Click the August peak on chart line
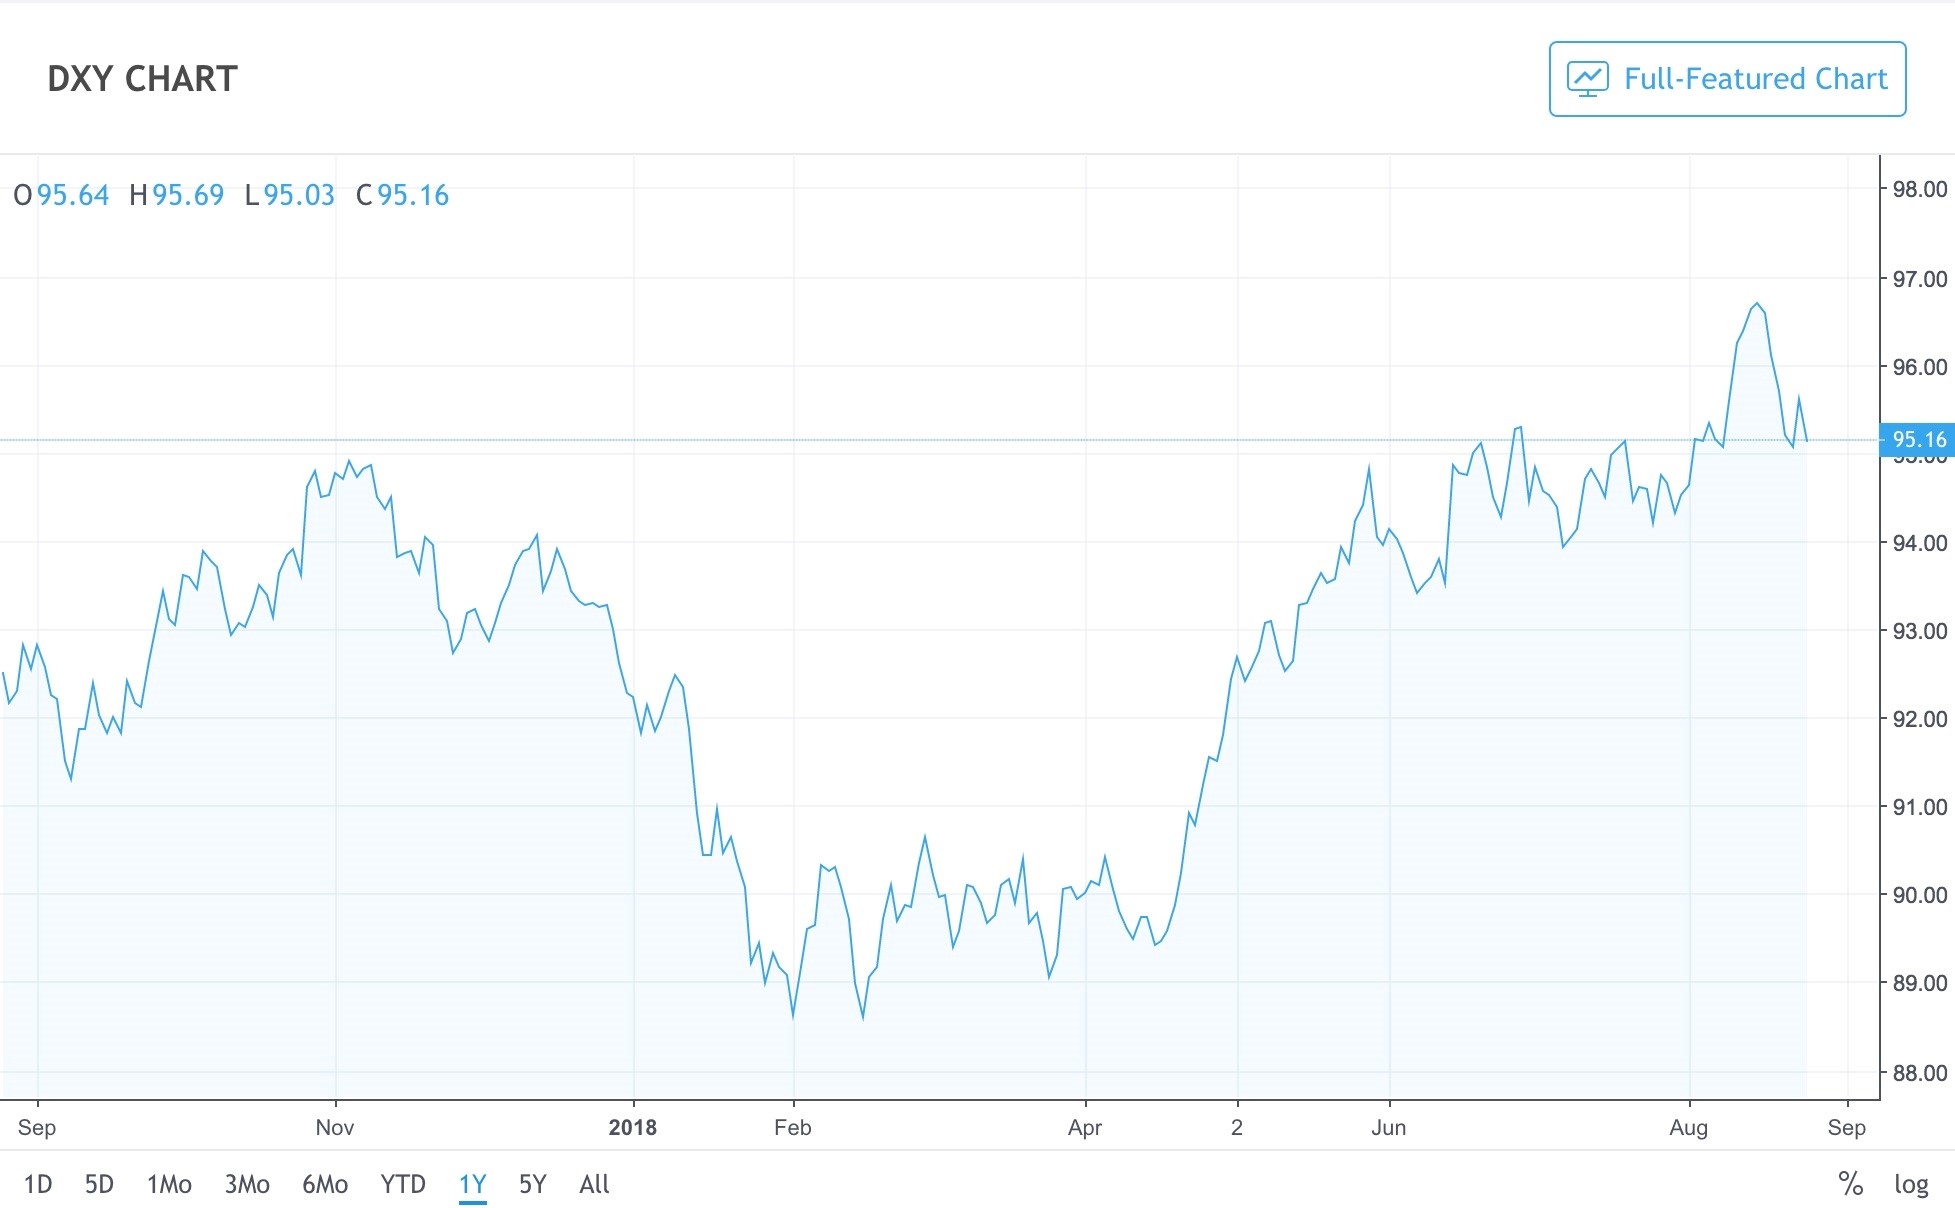 pos(1756,303)
